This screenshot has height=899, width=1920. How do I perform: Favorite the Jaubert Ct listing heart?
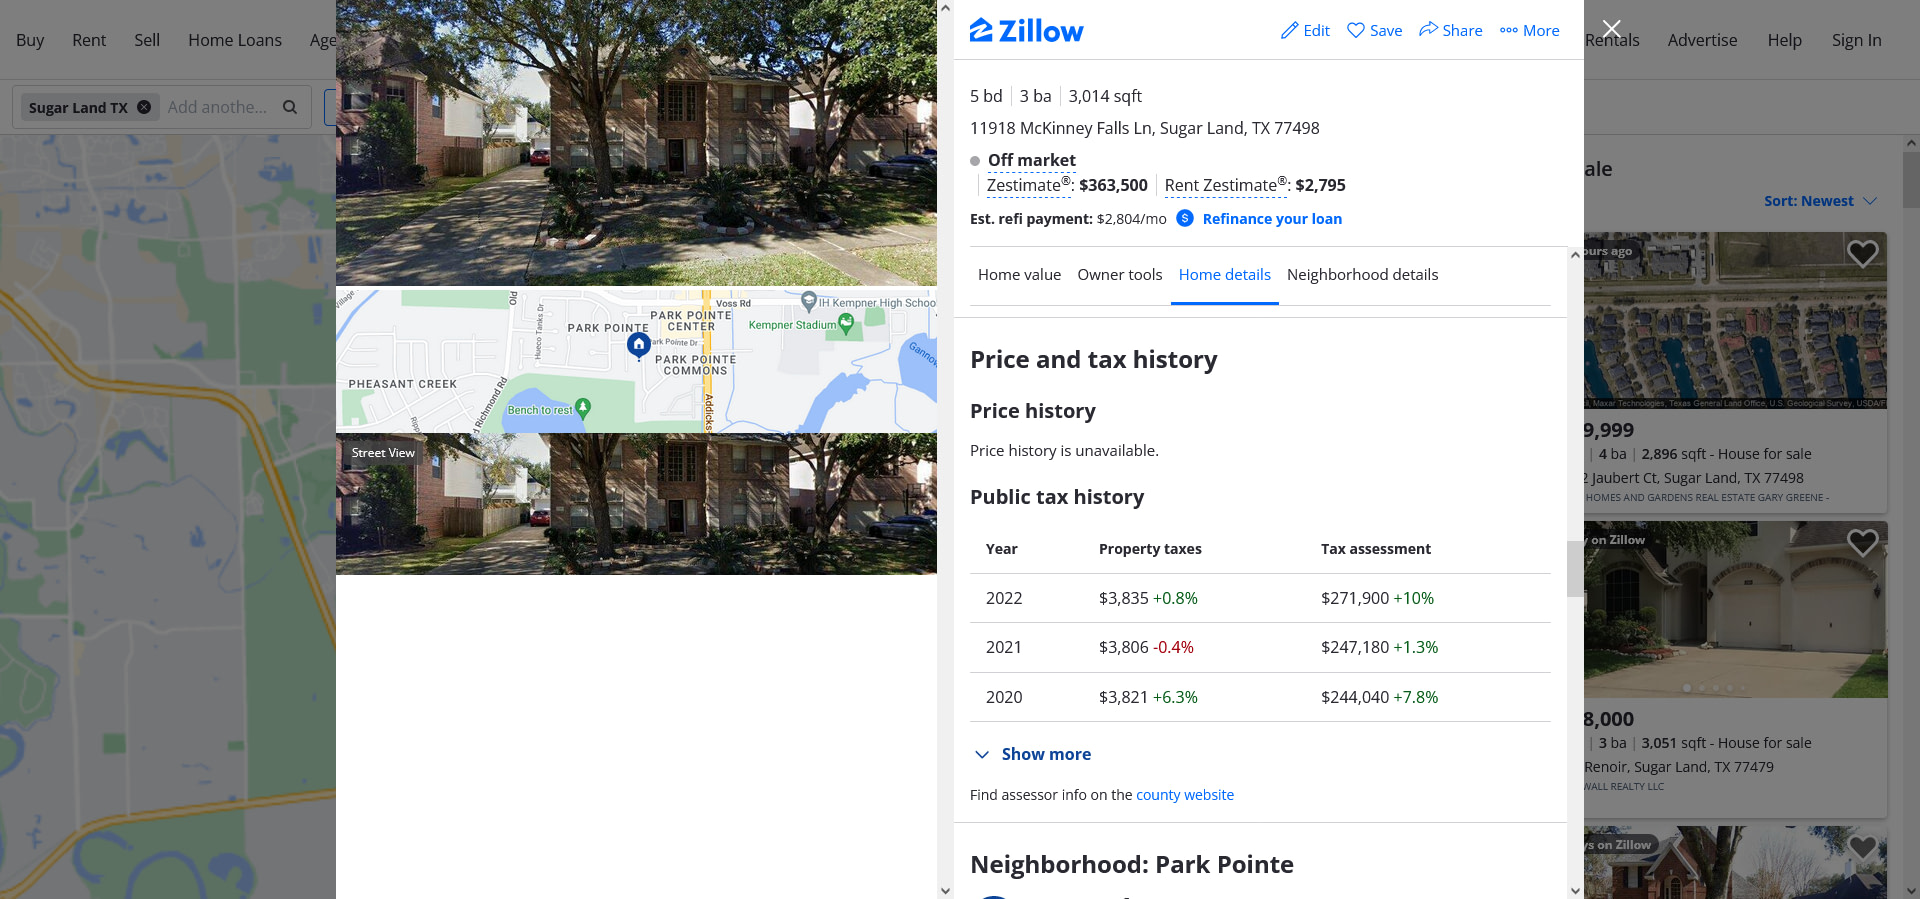(x=1862, y=254)
